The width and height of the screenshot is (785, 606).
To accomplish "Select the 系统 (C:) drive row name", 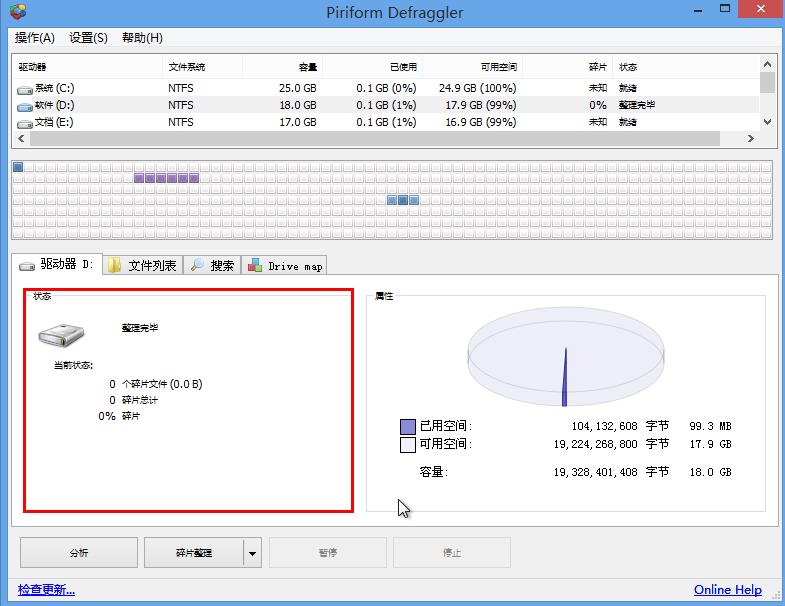I will [55, 88].
